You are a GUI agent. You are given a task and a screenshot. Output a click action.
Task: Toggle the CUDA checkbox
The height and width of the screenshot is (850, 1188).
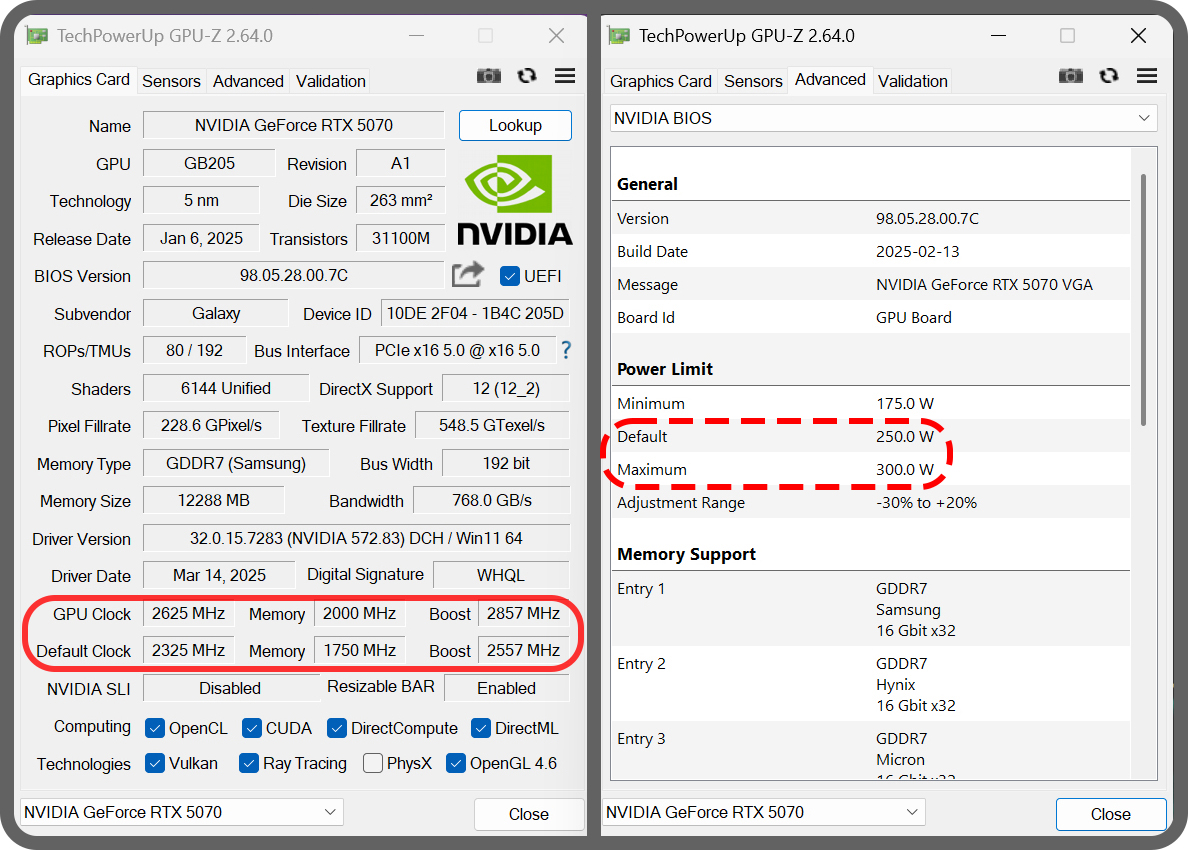(x=252, y=728)
